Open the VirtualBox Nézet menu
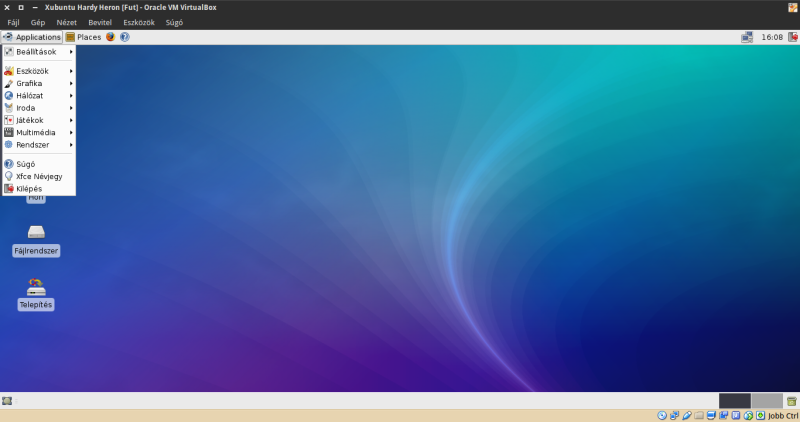800x422 pixels. 66,22
